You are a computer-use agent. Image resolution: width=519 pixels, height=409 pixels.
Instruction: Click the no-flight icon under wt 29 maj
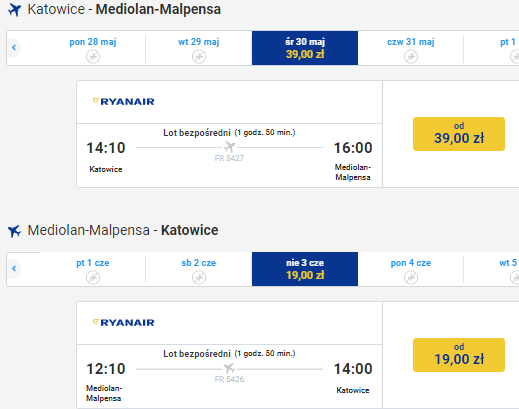(x=199, y=56)
